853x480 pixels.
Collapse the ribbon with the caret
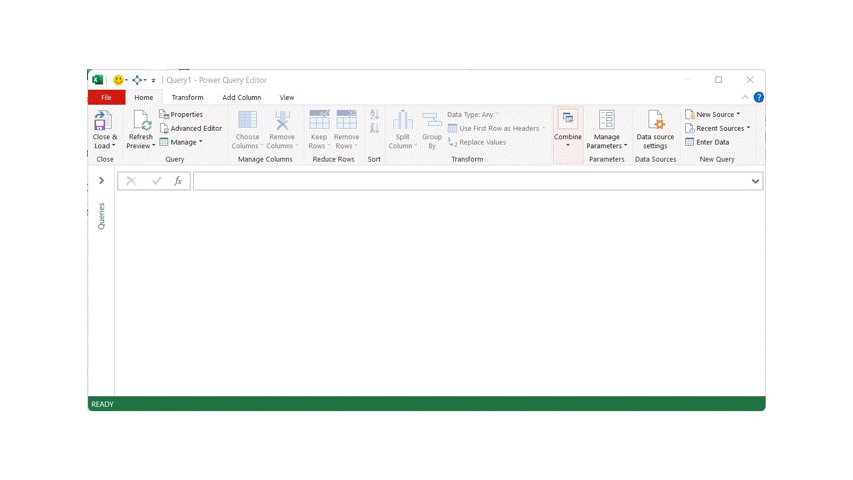(x=745, y=97)
